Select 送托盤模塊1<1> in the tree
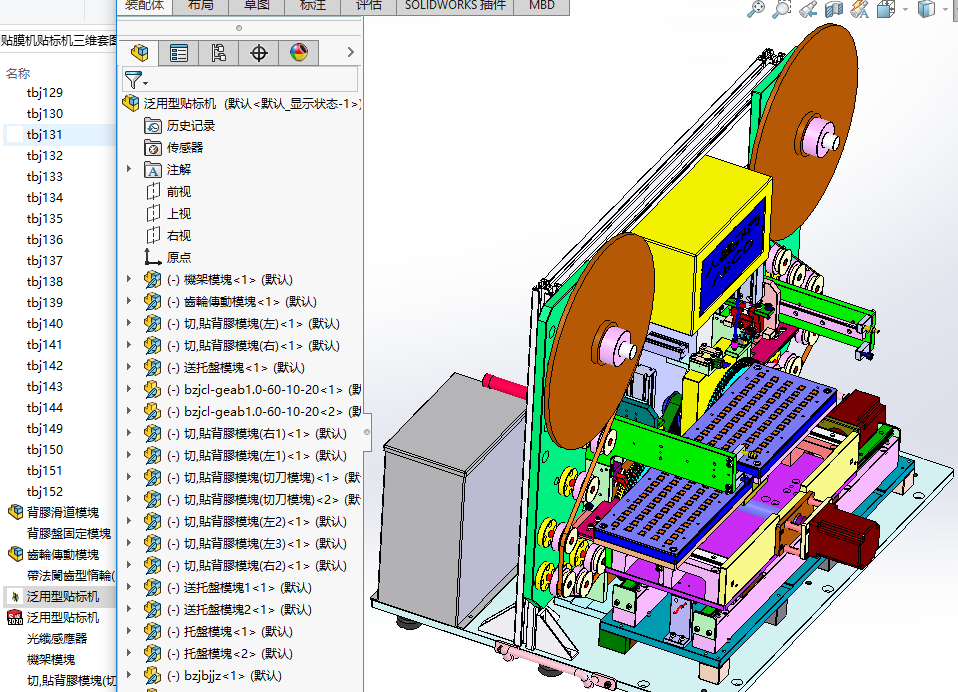 coord(239,588)
